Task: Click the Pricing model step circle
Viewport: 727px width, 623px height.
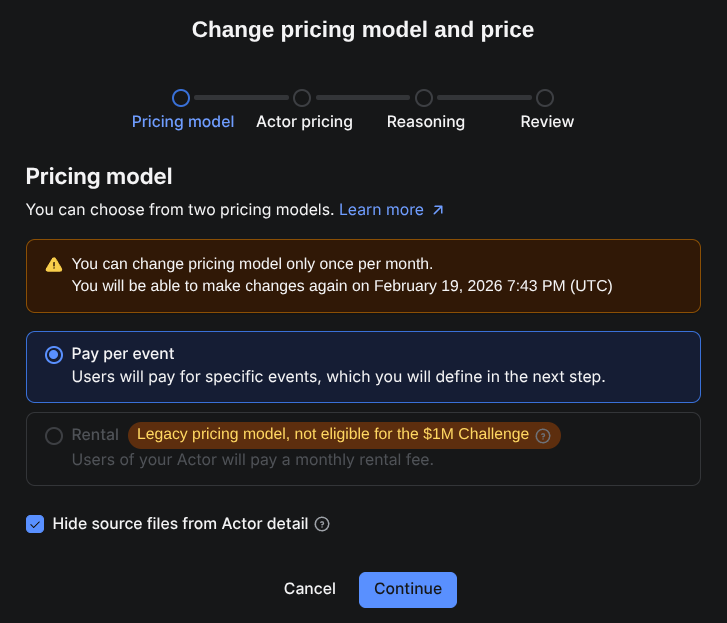Action: coord(181,98)
